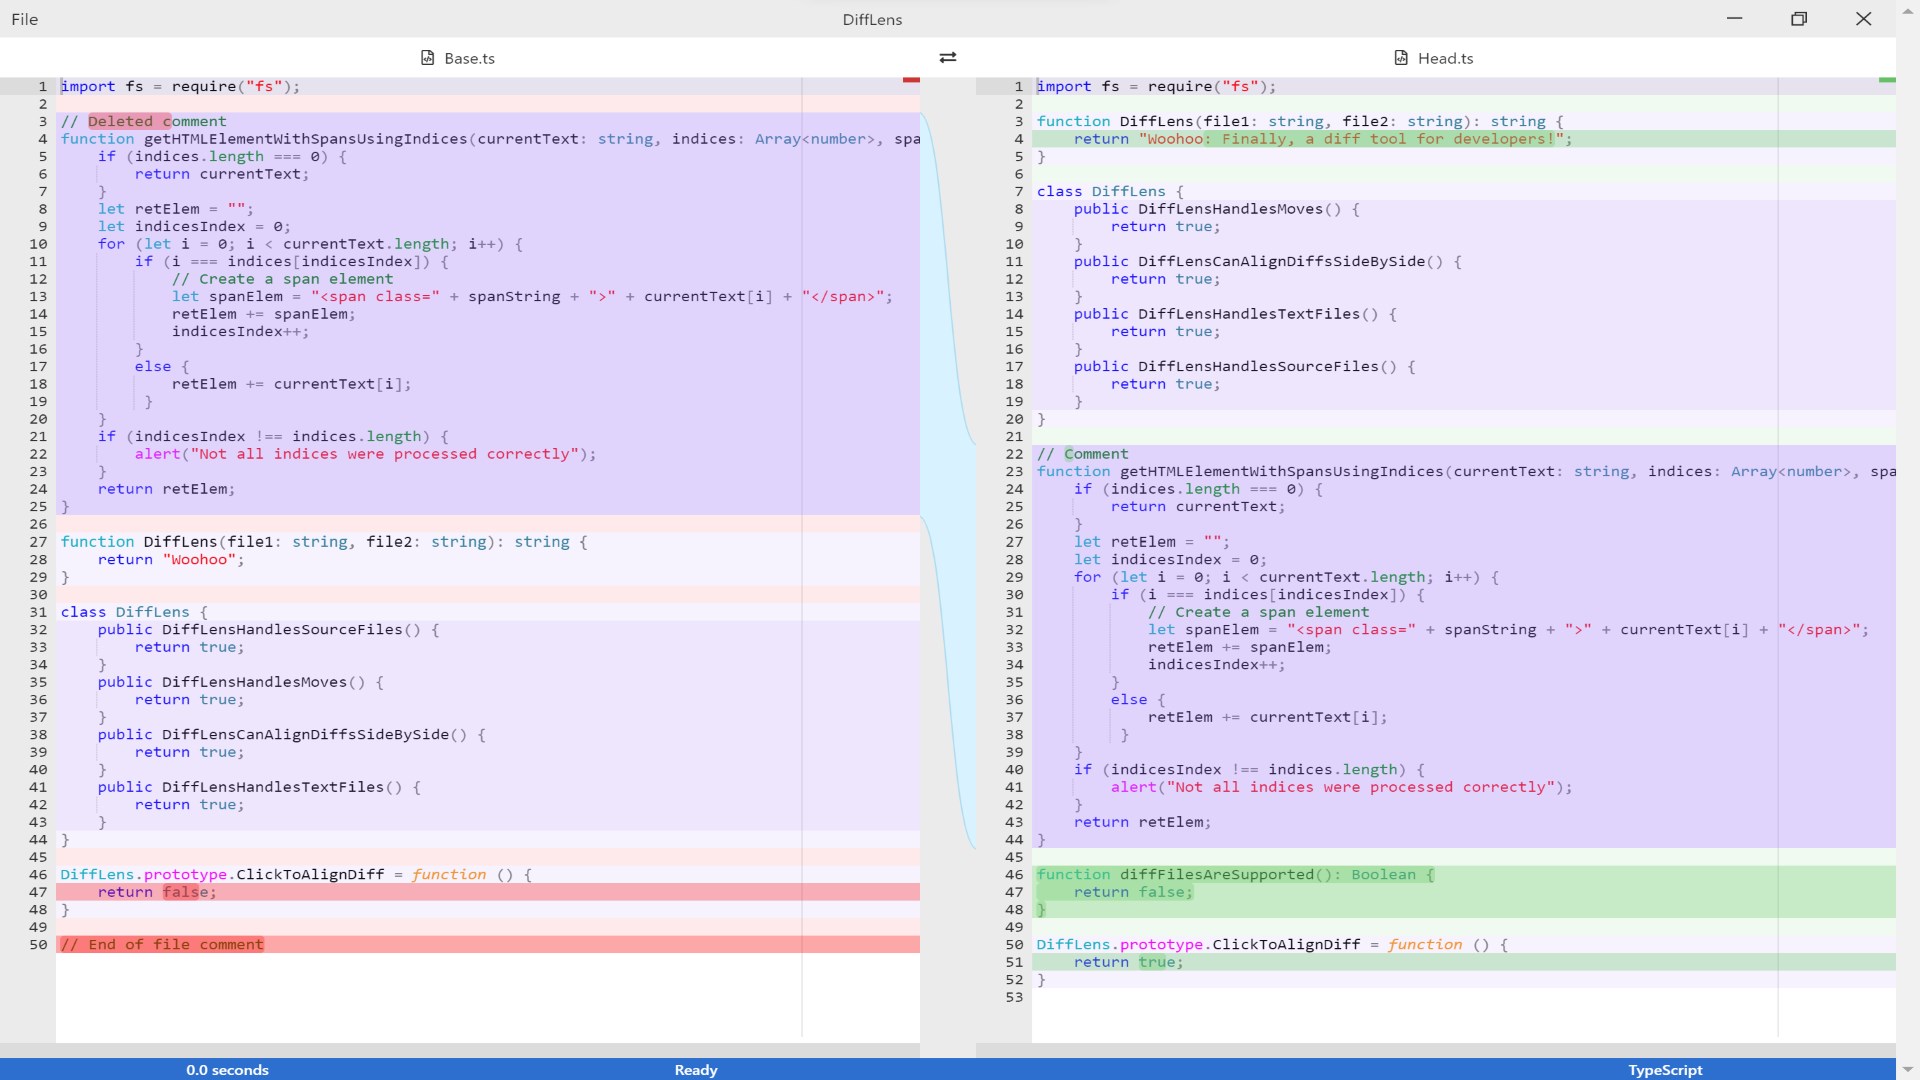The image size is (1920, 1080).
Task: Select the Head.ts file label
Action: 1445,58
